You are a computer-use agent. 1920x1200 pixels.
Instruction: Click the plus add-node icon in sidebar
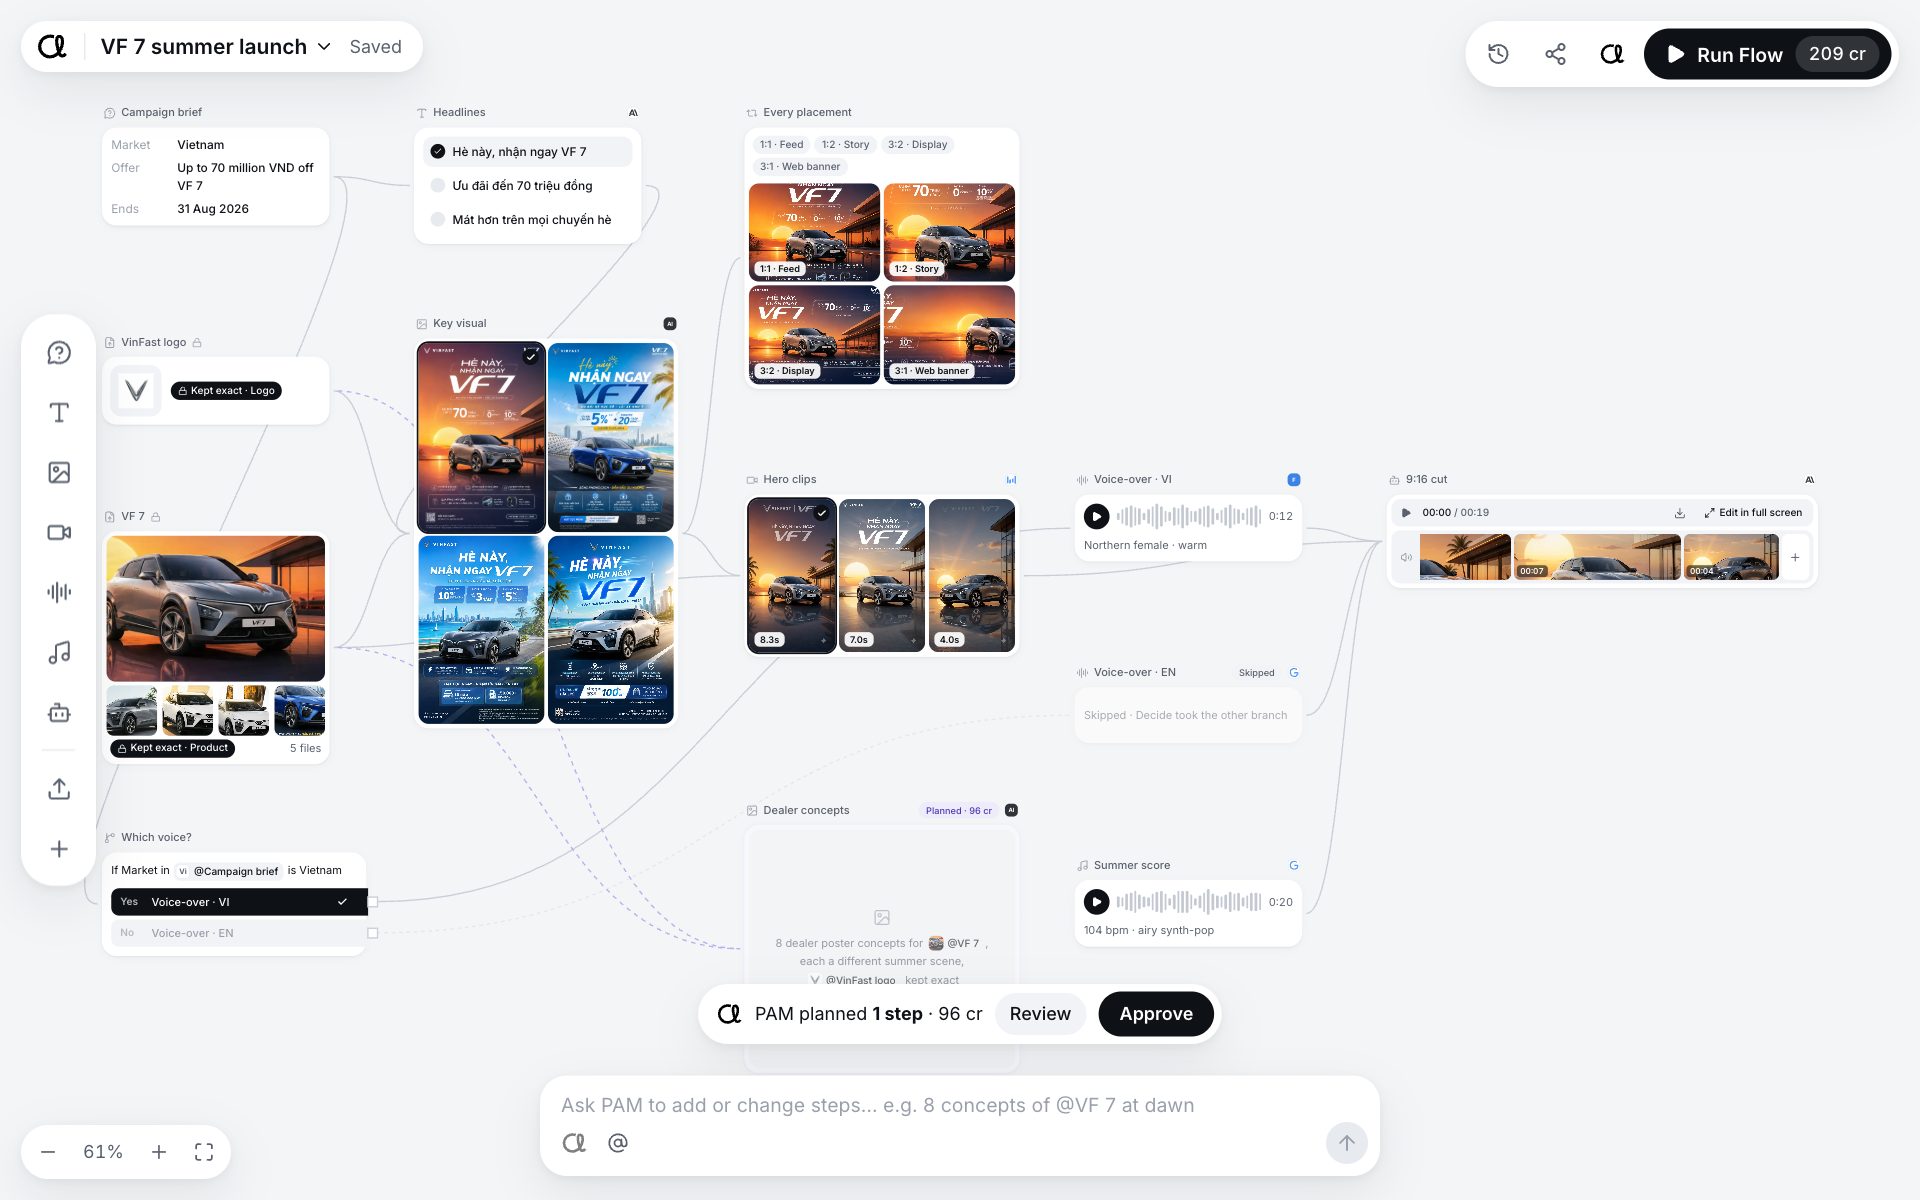pos(59,849)
